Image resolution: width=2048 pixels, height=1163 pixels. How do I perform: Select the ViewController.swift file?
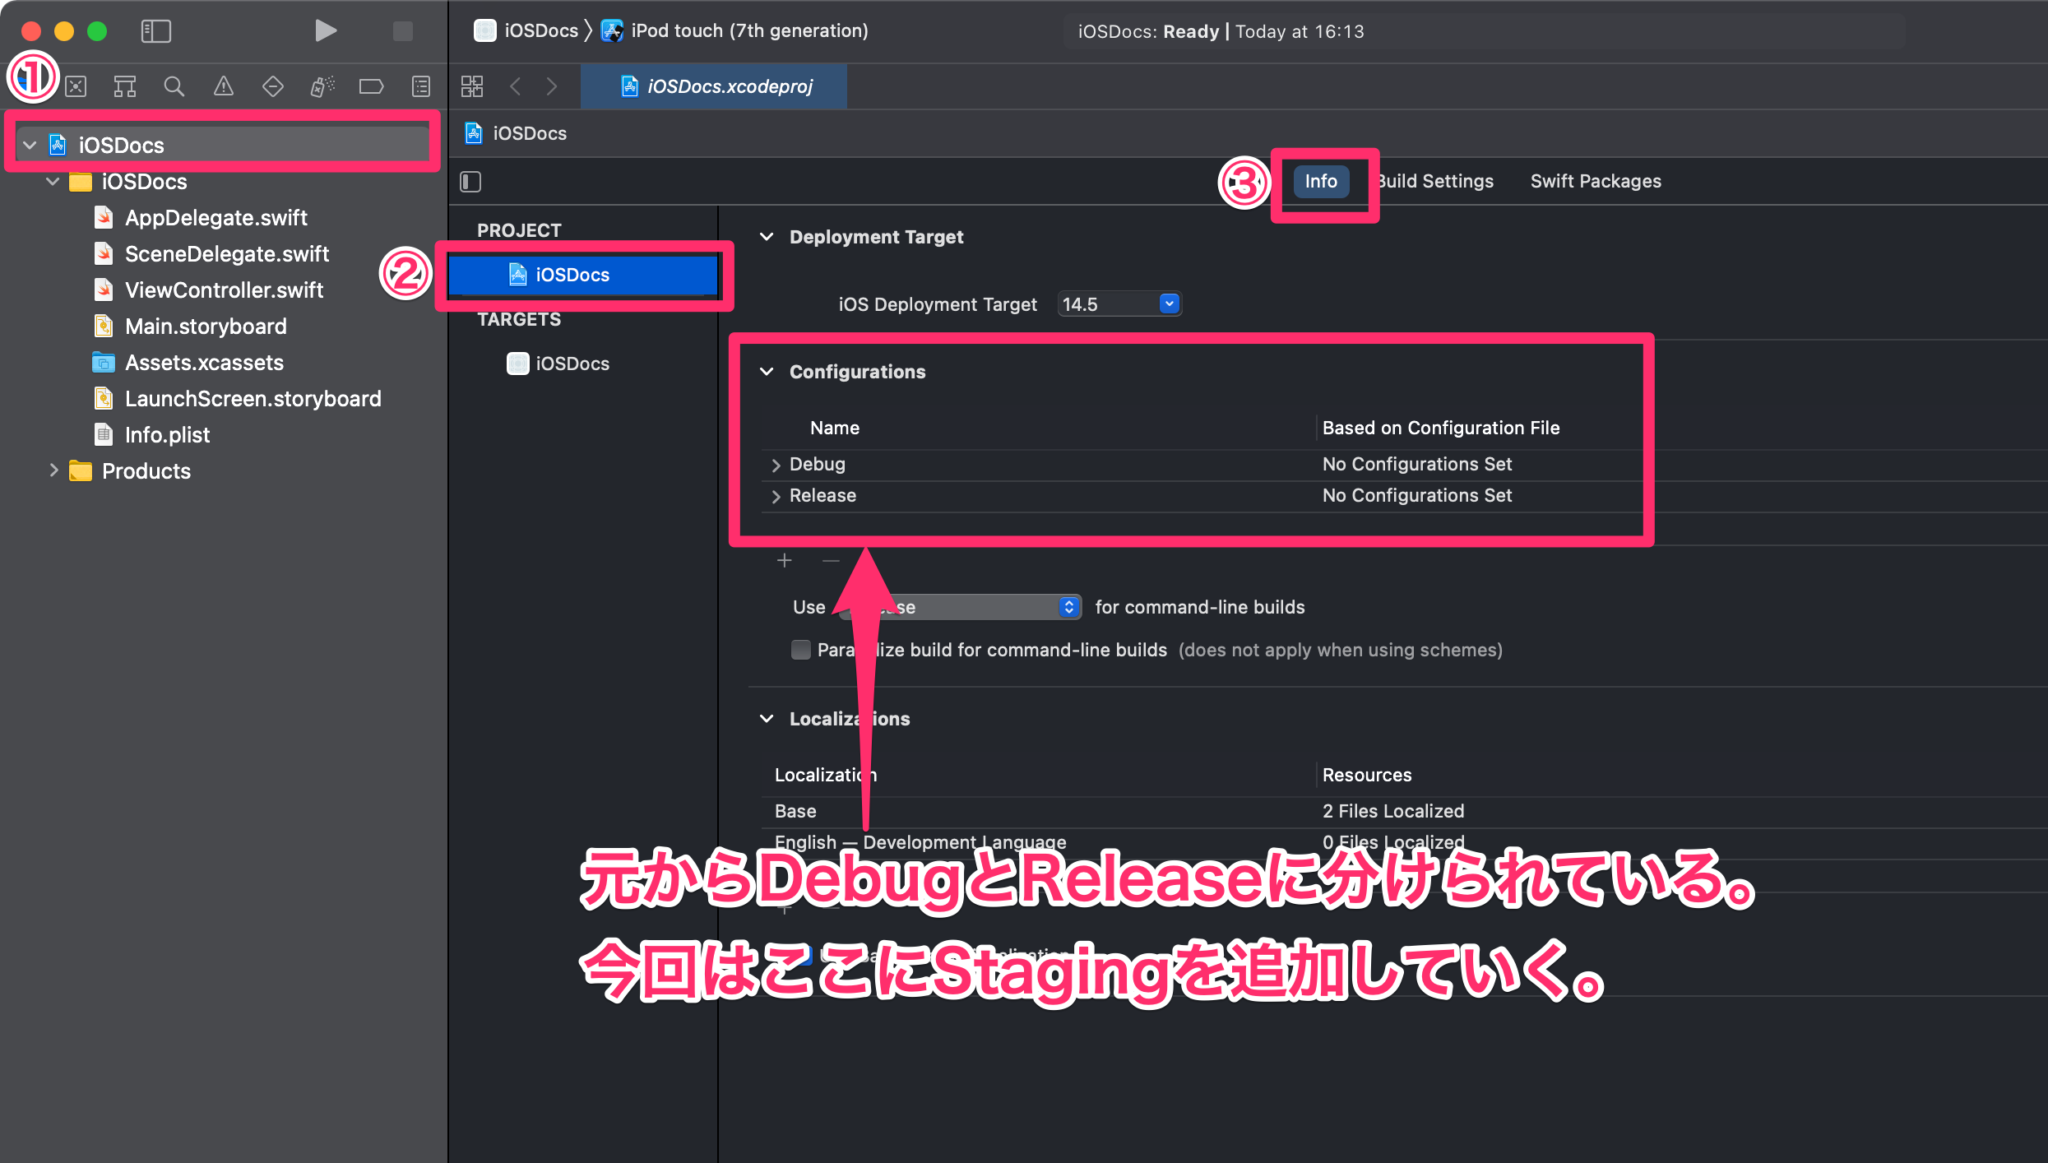(x=224, y=290)
